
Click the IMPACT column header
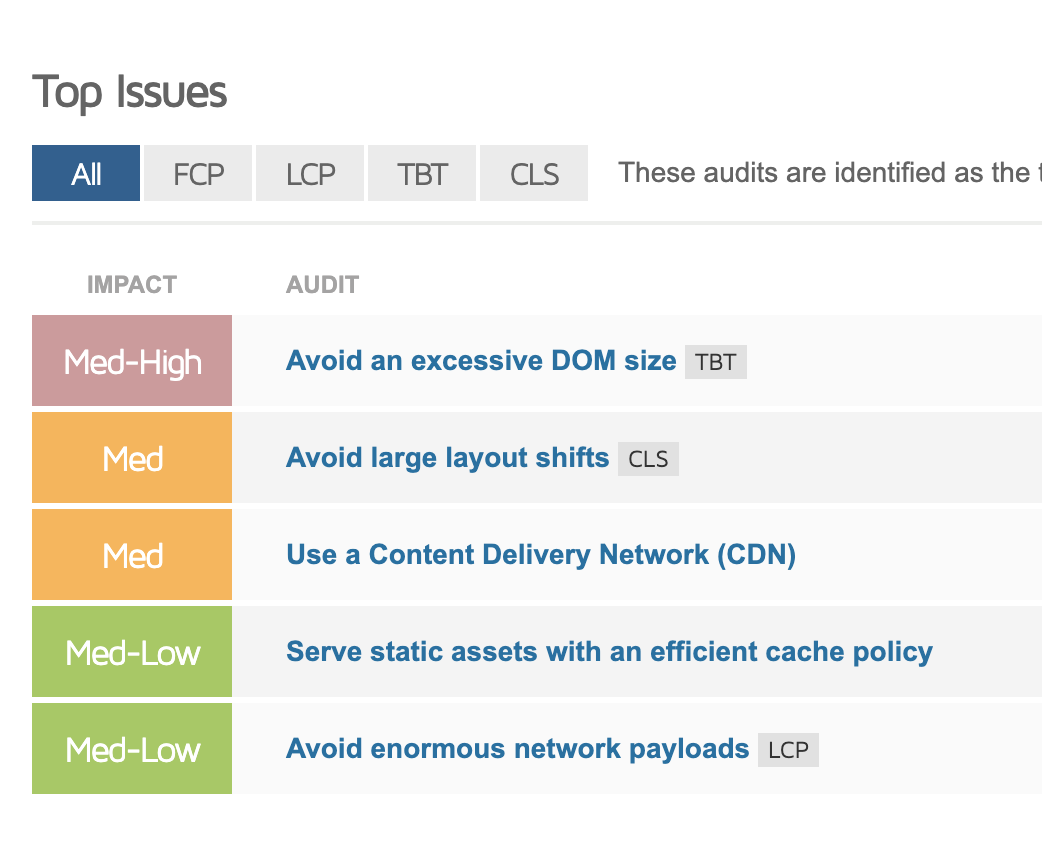click(132, 285)
